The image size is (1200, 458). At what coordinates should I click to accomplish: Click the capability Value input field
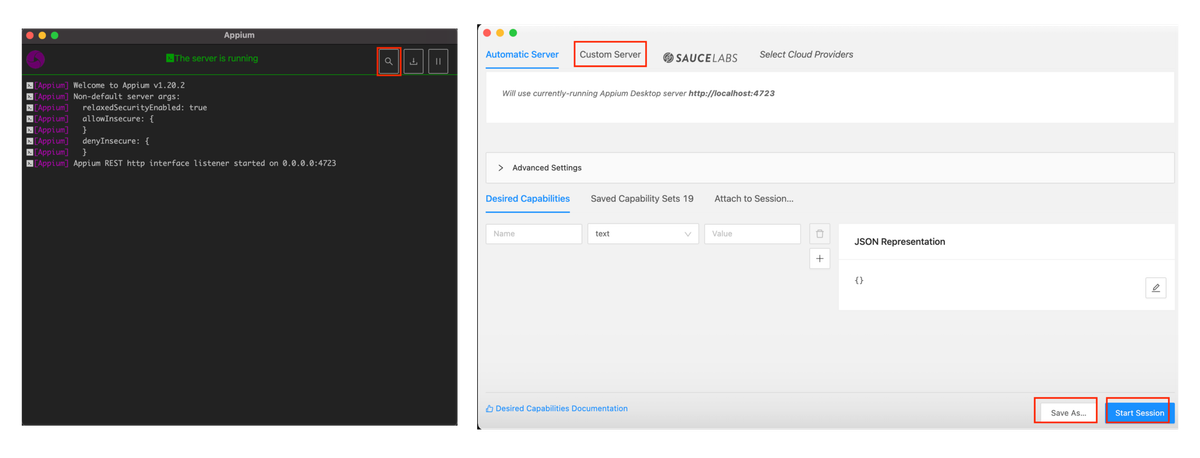[x=752, y=234]
